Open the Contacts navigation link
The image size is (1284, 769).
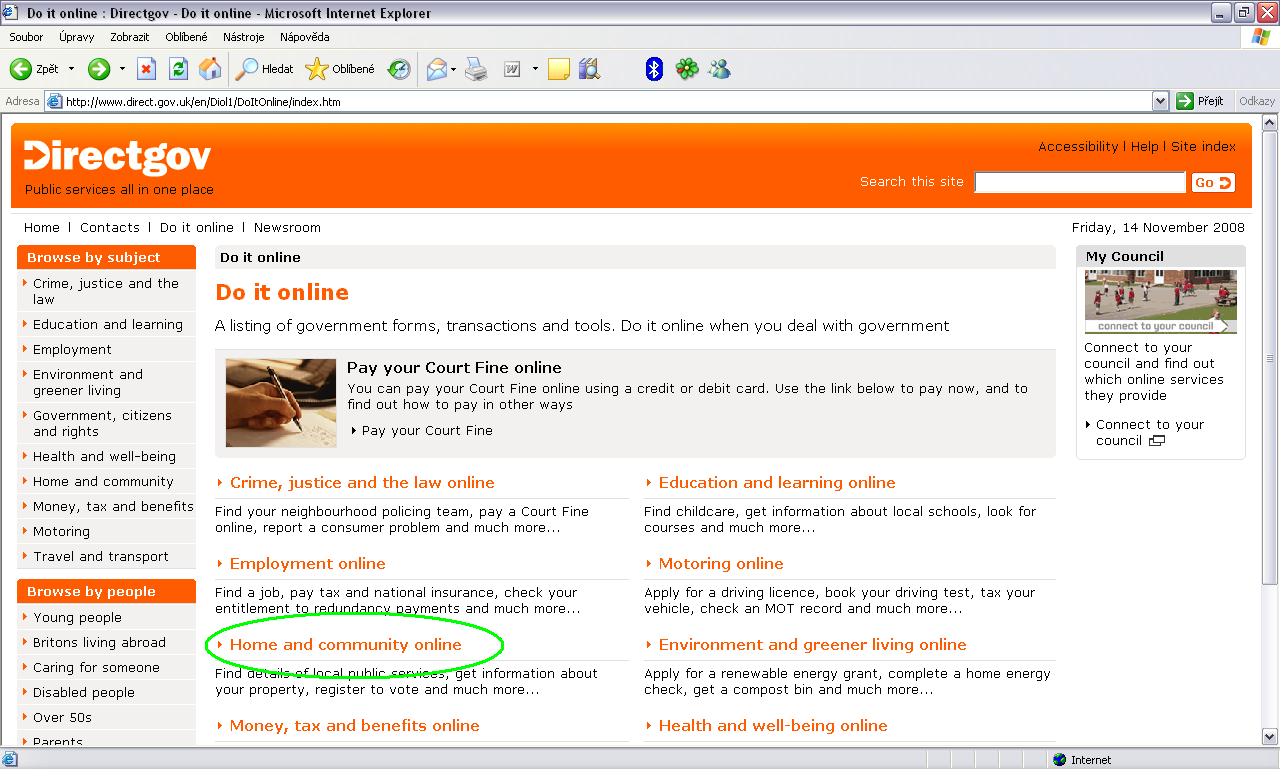[x=110, y=227]
